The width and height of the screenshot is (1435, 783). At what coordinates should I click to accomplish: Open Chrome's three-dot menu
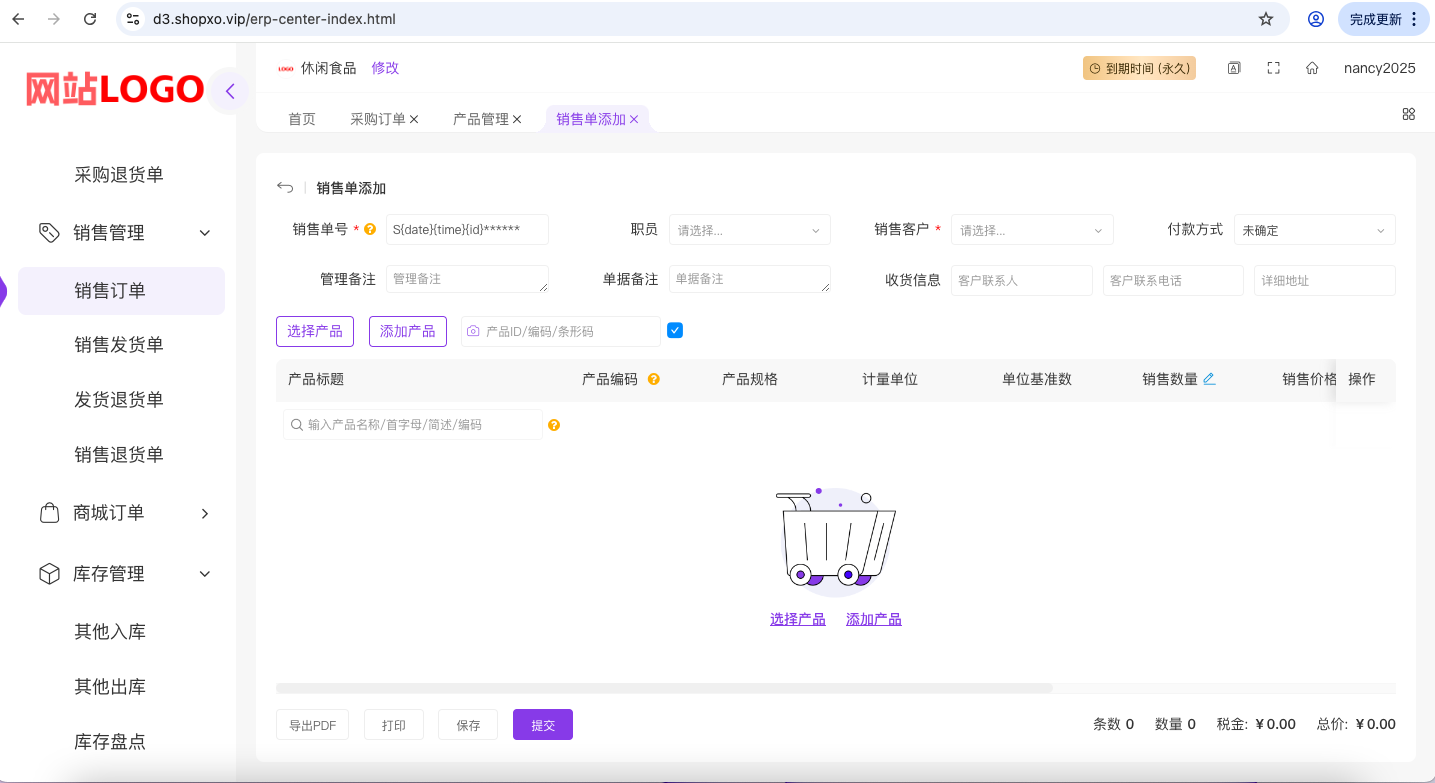(1414, 19)
